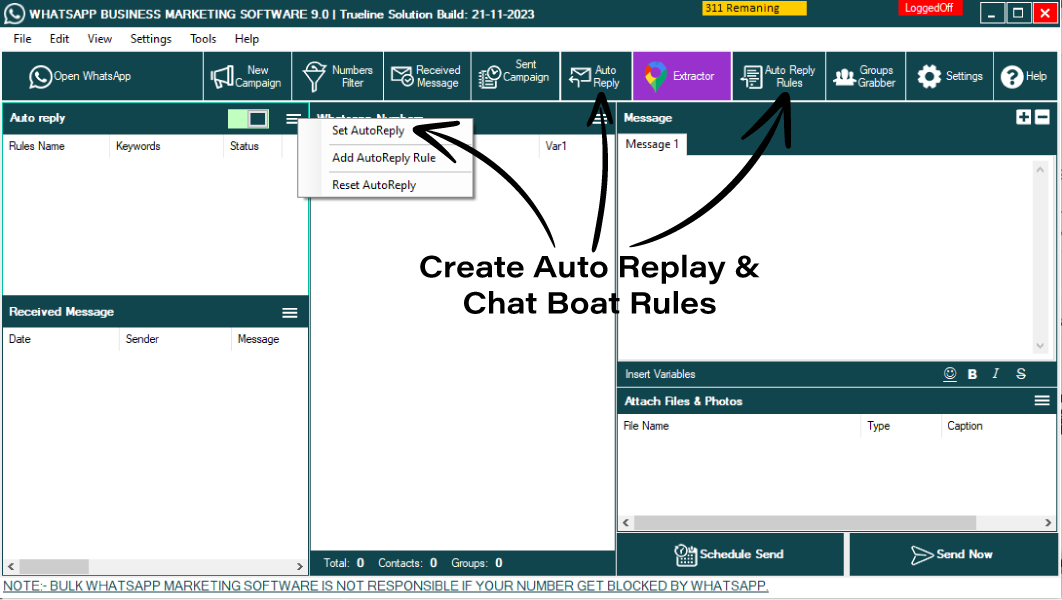The width and height of the screenshot is (1062, 600).
Task: Switch to the Message 1 tab
Action: point(652,144)
